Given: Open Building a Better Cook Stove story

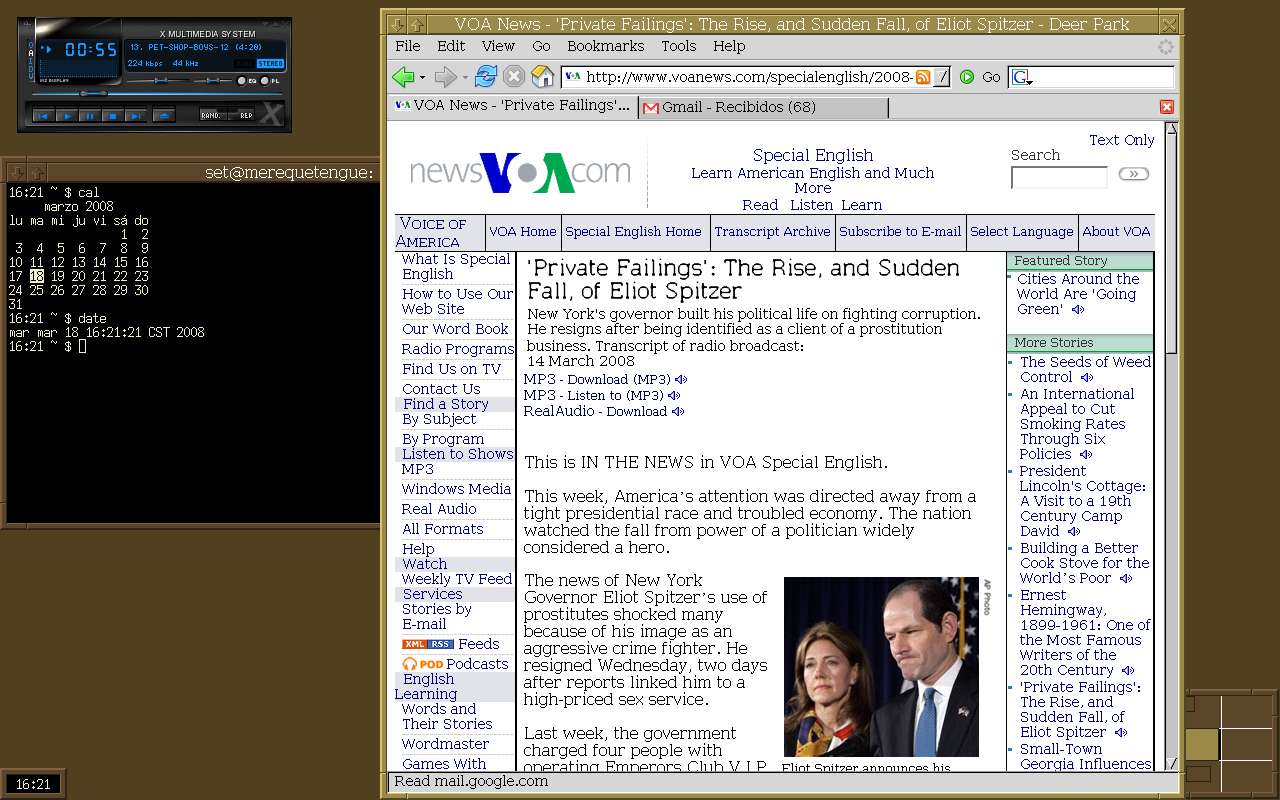Looking at the screenshot, I should (x=1084, y=563).
